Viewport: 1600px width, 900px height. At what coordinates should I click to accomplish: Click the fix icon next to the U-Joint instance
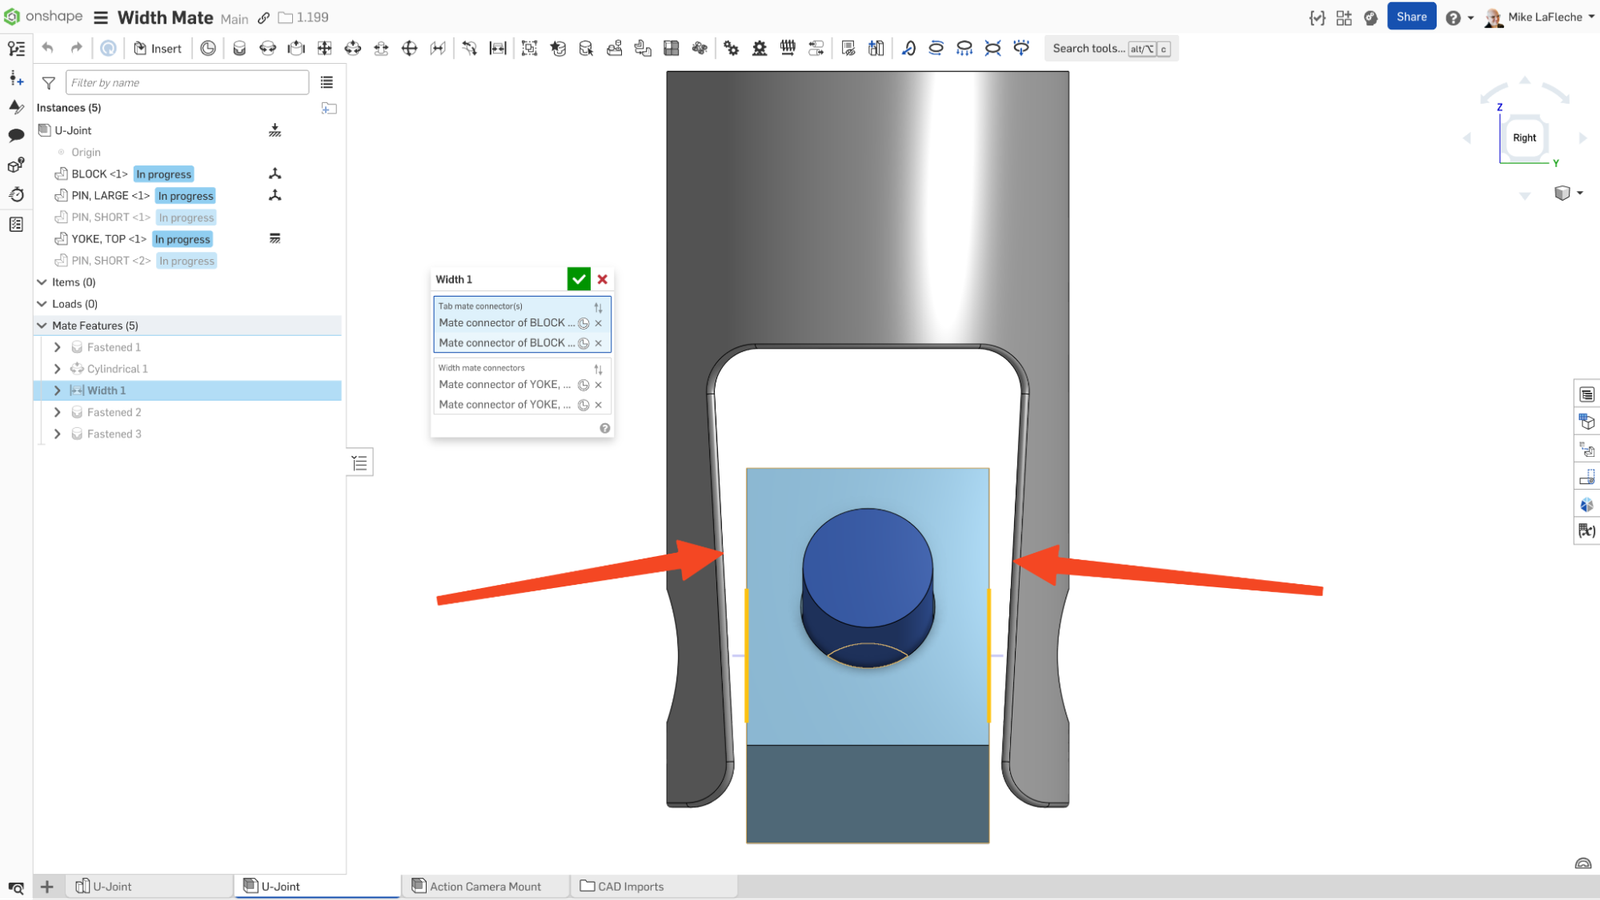click(274, 130)
